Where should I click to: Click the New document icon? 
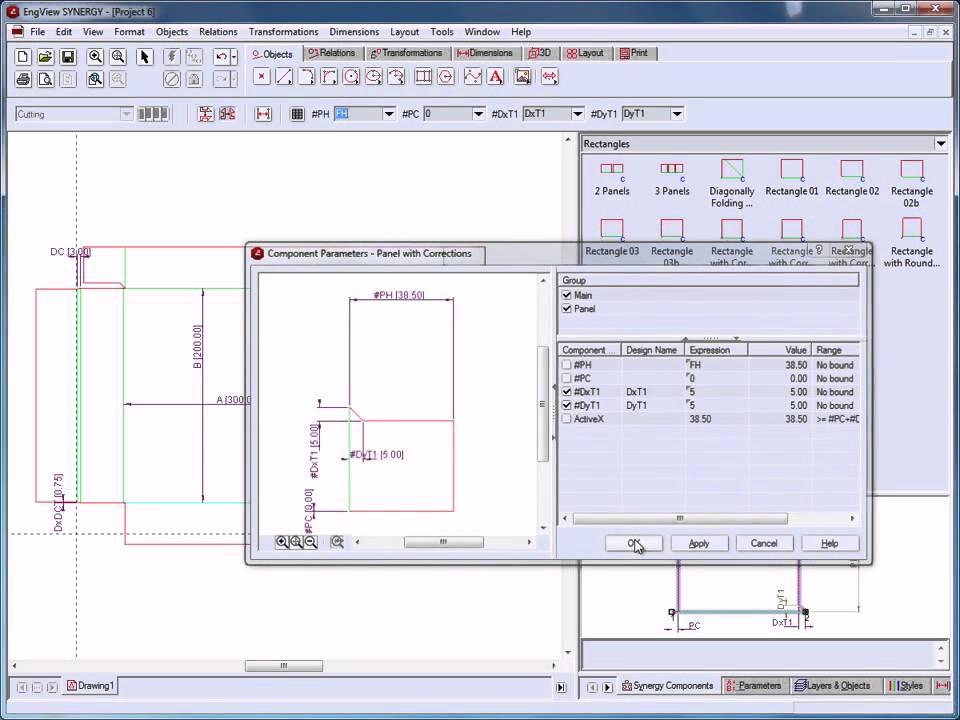tap(23, 57)
